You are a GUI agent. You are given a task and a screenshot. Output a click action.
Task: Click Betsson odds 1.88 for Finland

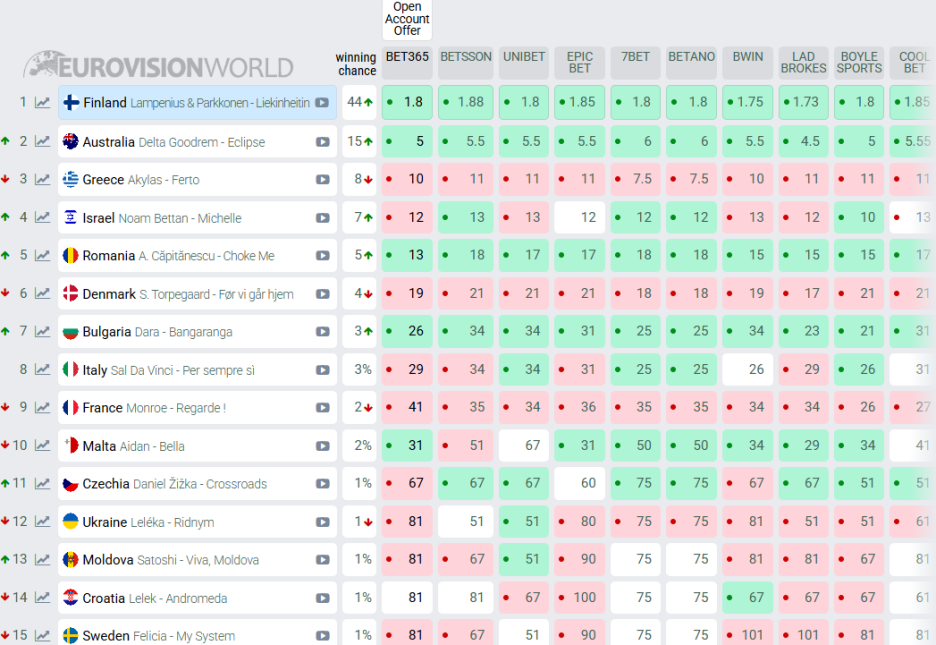click(x=466, y=102)
